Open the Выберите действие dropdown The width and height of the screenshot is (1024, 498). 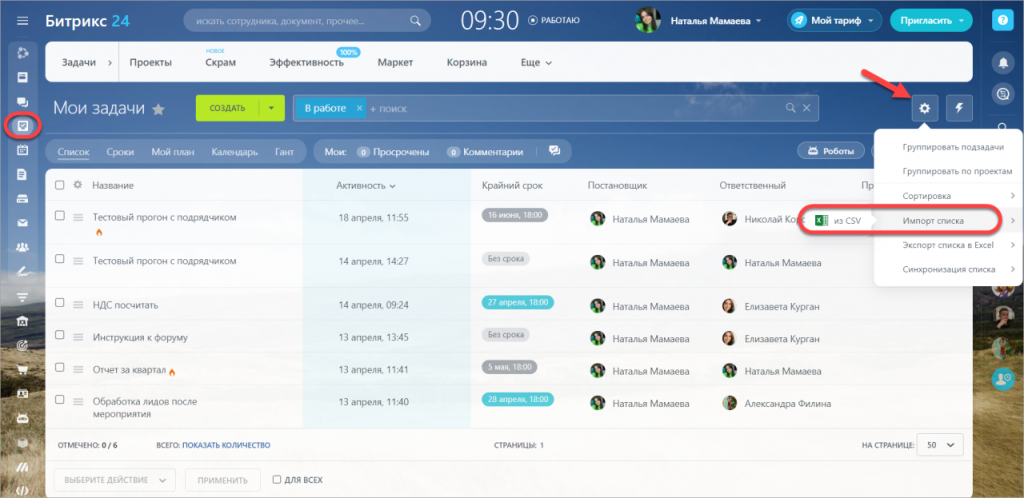coord(114,480)
